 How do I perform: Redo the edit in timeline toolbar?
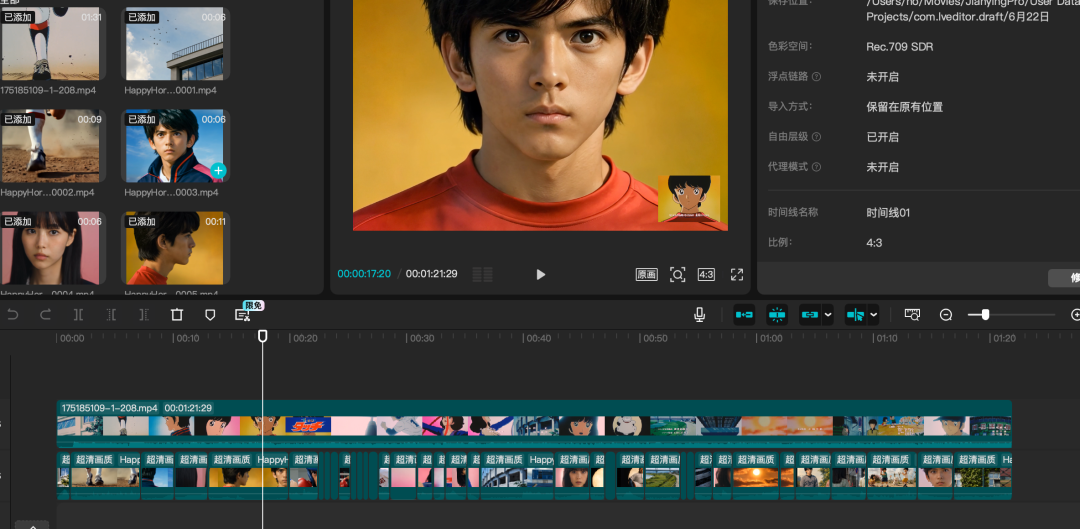(x=45, y=315)
